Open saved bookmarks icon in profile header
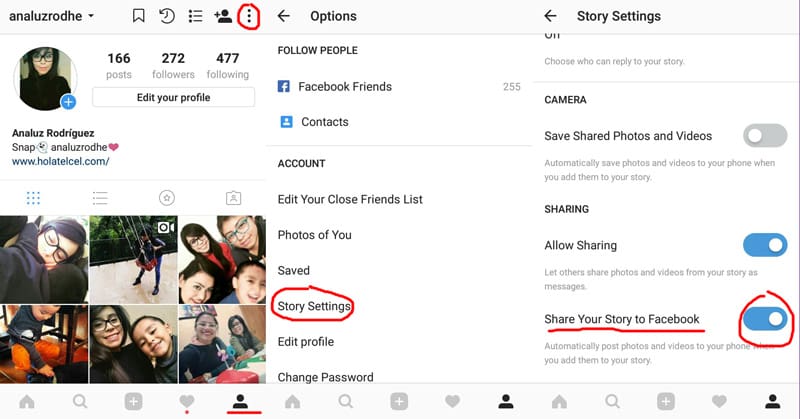This screenshot has height=419, width=800. pos(138,16)
